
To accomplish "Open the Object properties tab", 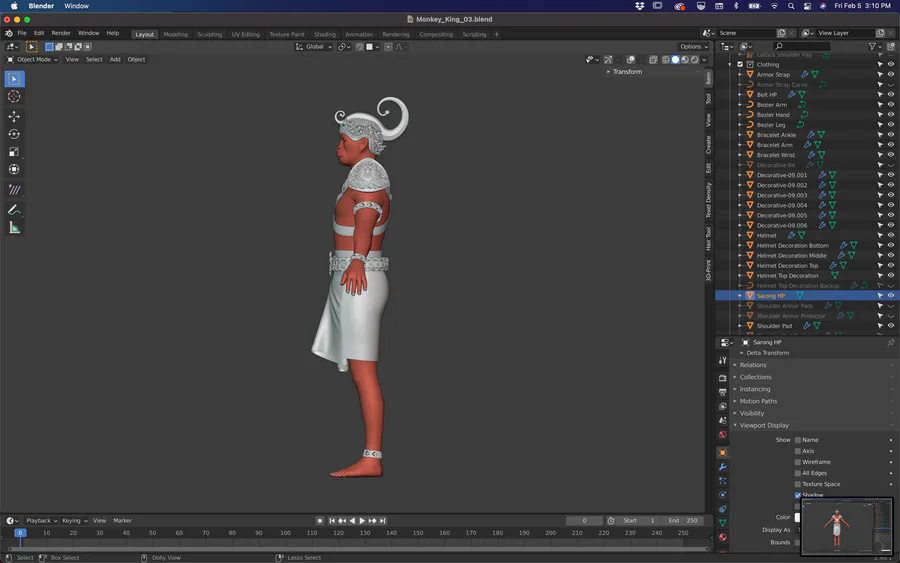I will (x=723, y=453).
